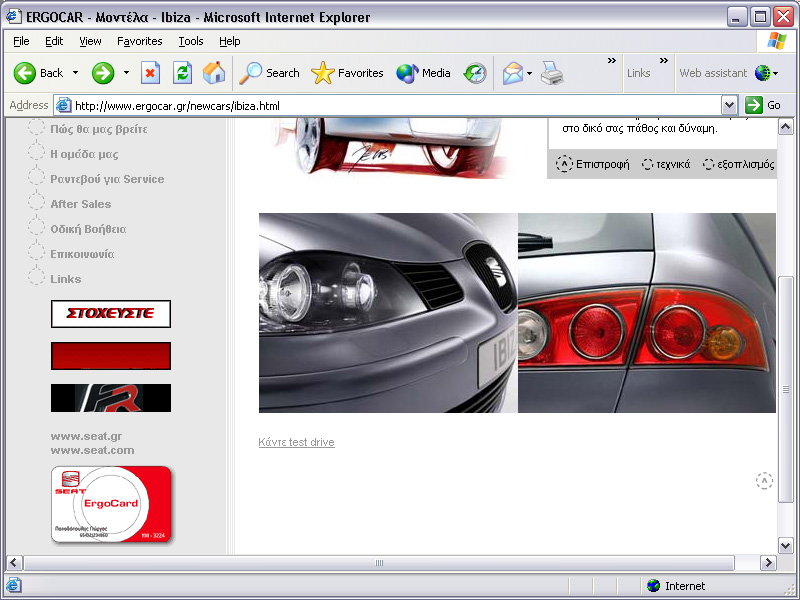800x600 pixels.
Task: Click the Ibiza tail light photo
Action: click(x=647, y=313)
